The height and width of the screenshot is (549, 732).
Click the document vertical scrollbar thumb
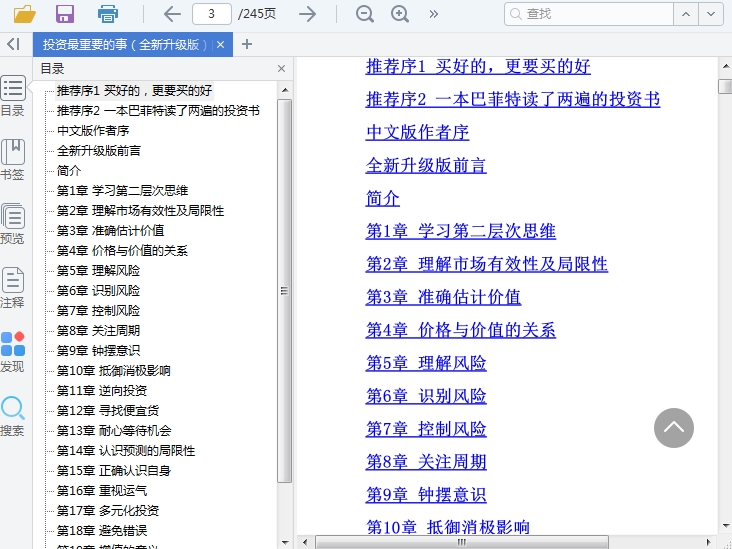(x=725, y=86)
